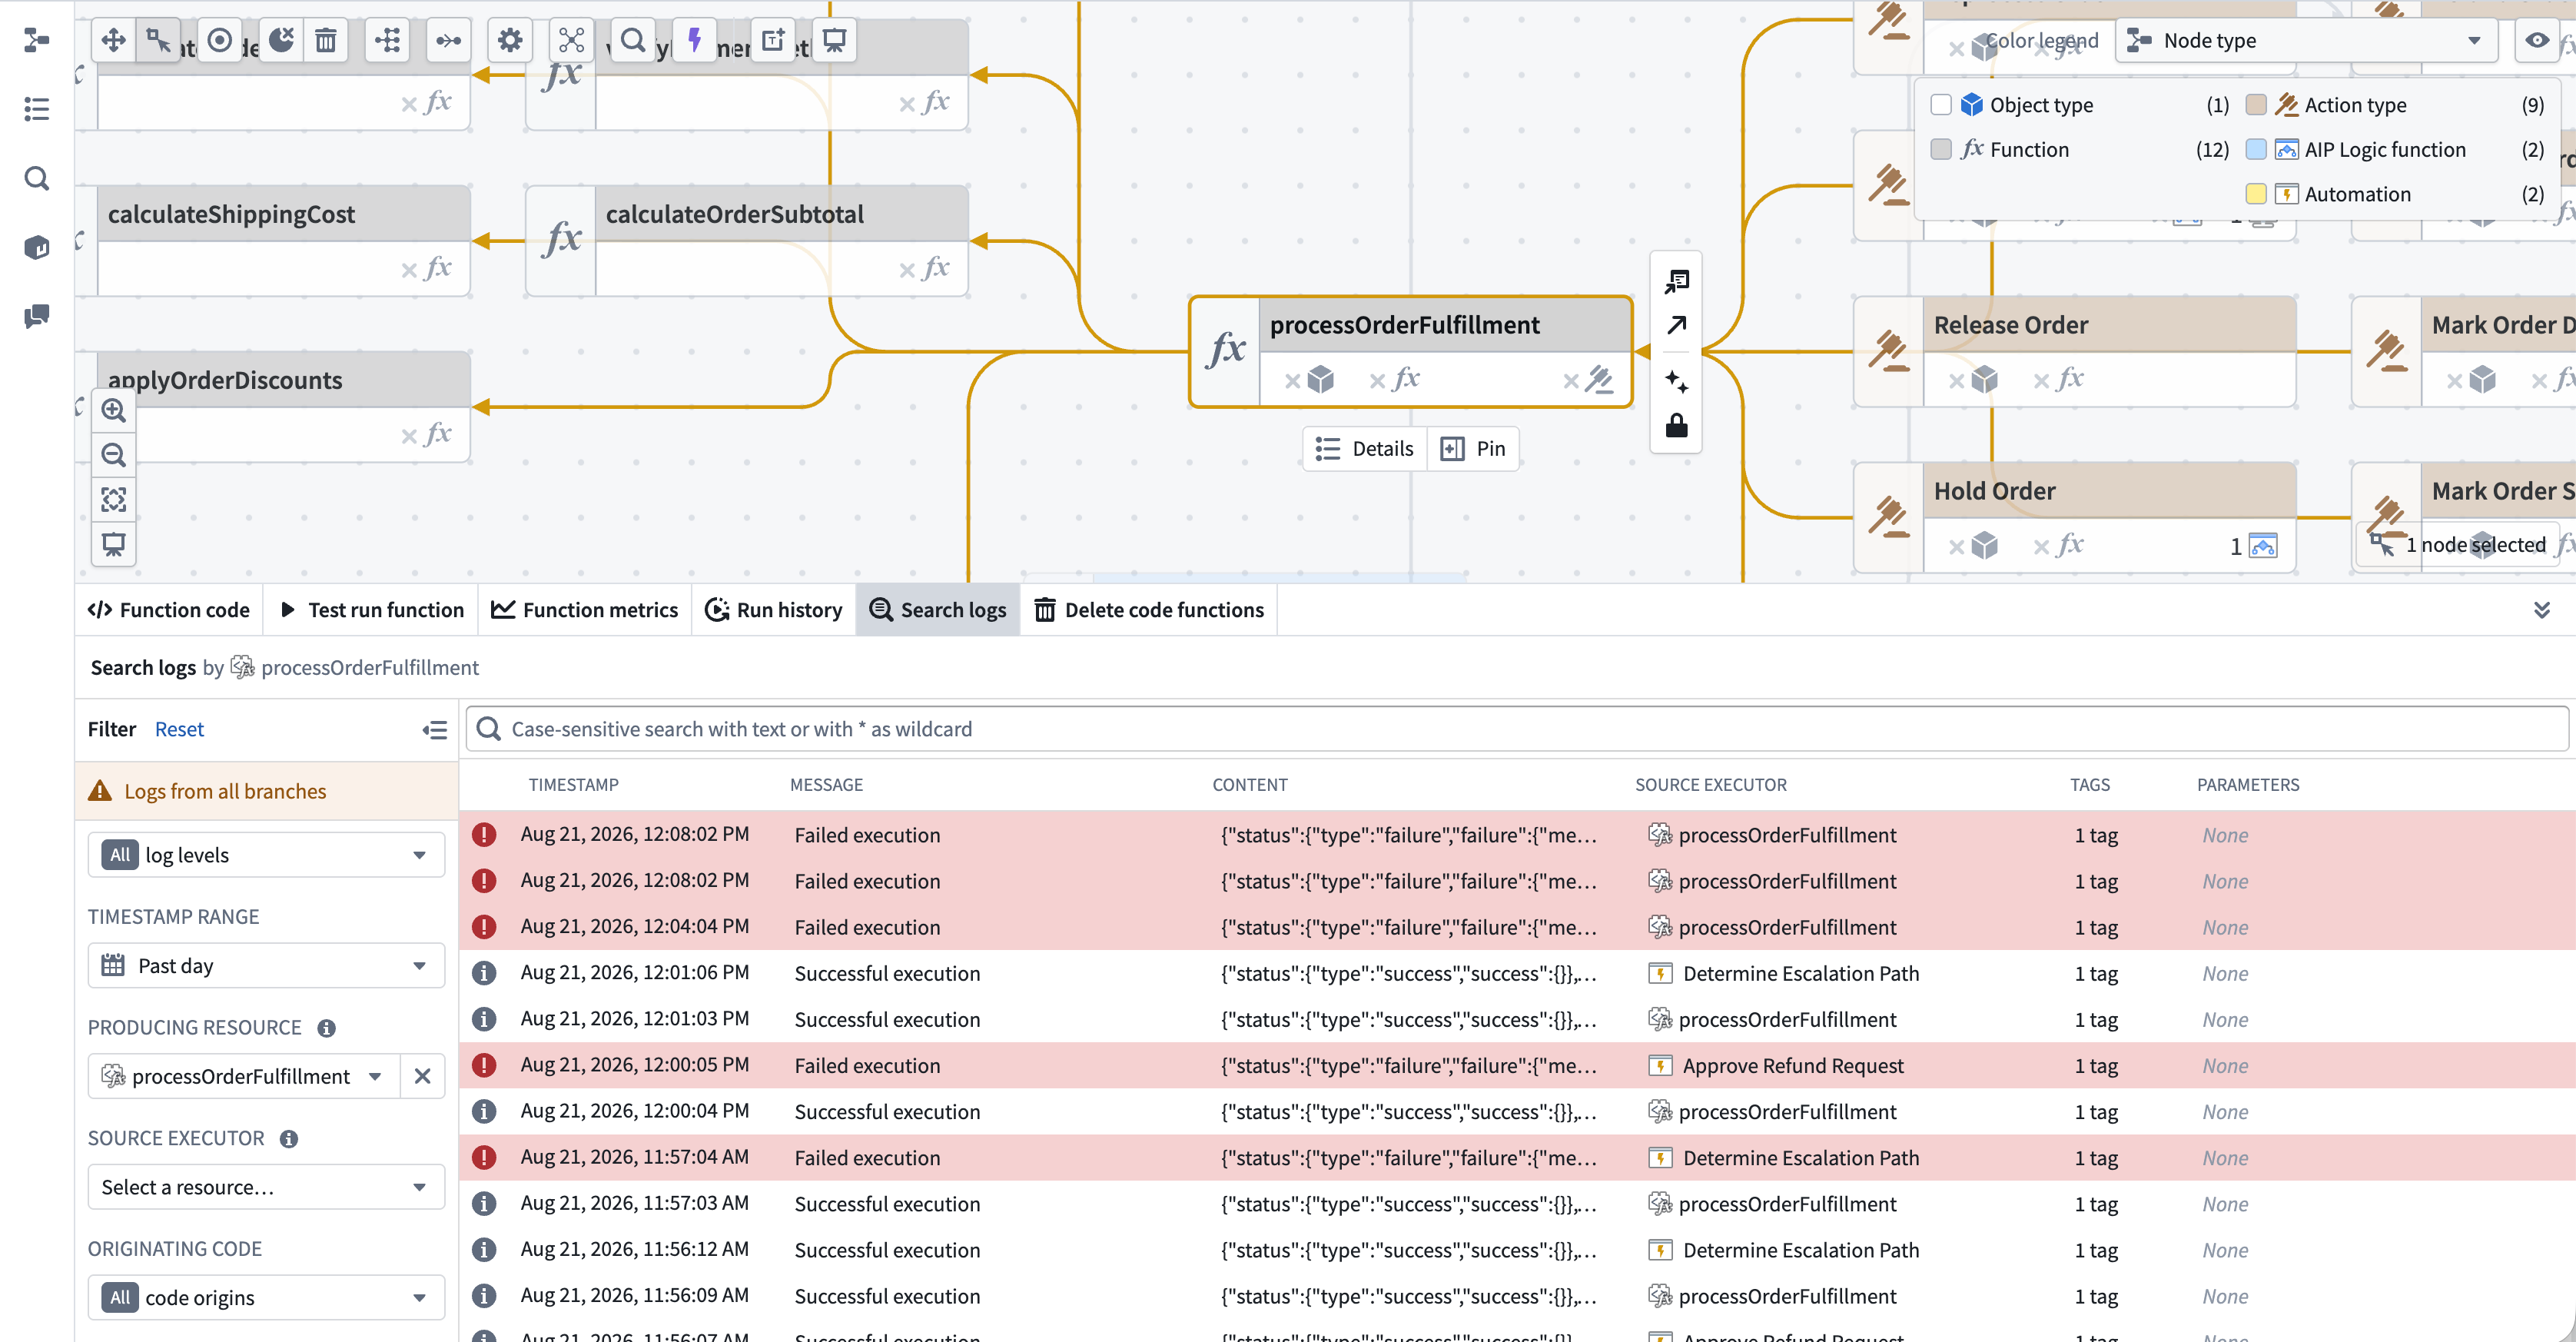2576x1342 pixels.
Task: Collapse the bottom panel with double chevron
Action: [x=2541, y=610]
